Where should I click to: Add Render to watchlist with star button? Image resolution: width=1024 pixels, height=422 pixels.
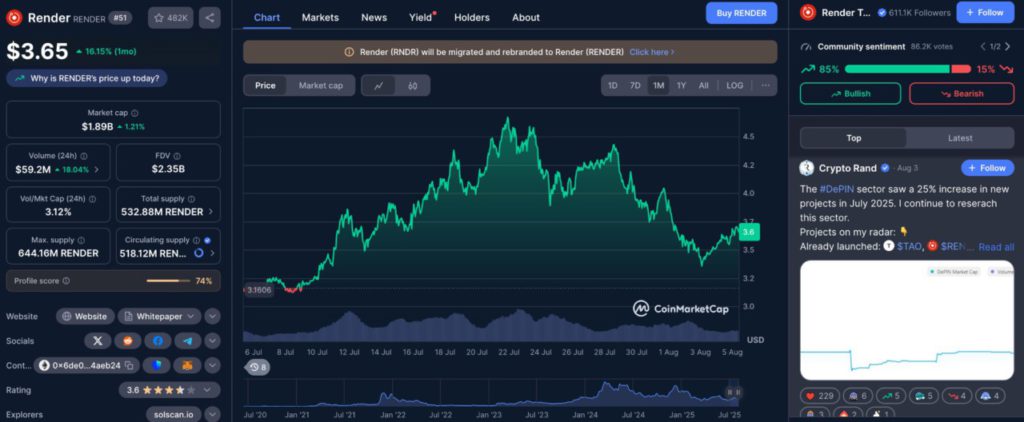pos(171,17)
